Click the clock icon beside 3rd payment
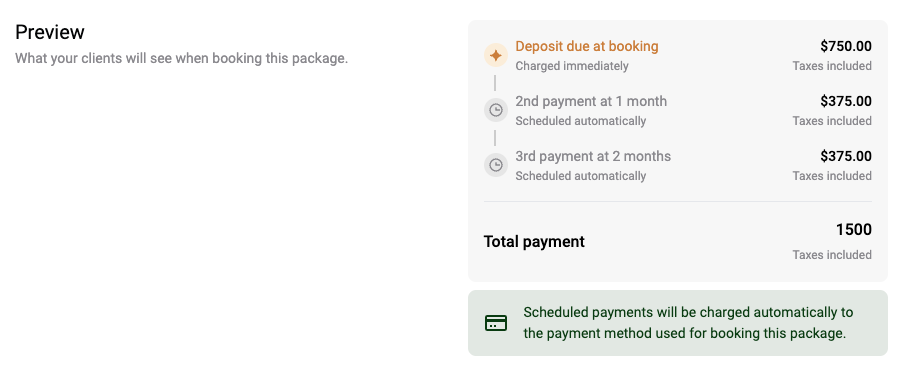Viewport: 915px width, 378px height. [495, 165]
